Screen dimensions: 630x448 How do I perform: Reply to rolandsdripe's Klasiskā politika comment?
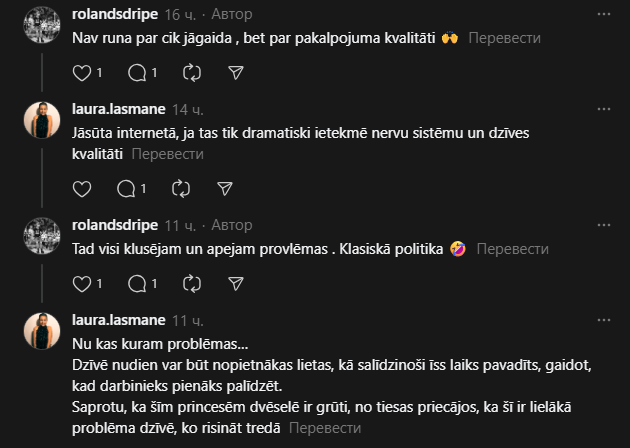pos(136,283)
